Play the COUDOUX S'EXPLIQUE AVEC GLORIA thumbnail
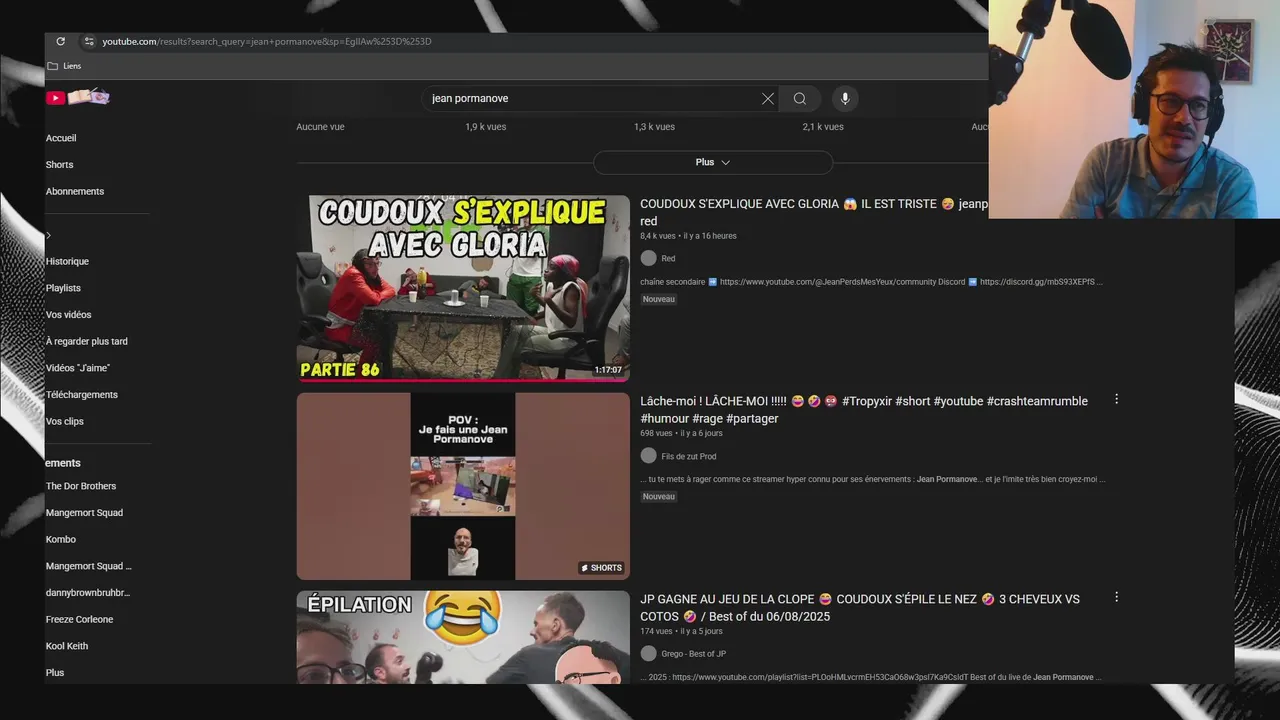Screen dimensions: 1280x720 463,288
